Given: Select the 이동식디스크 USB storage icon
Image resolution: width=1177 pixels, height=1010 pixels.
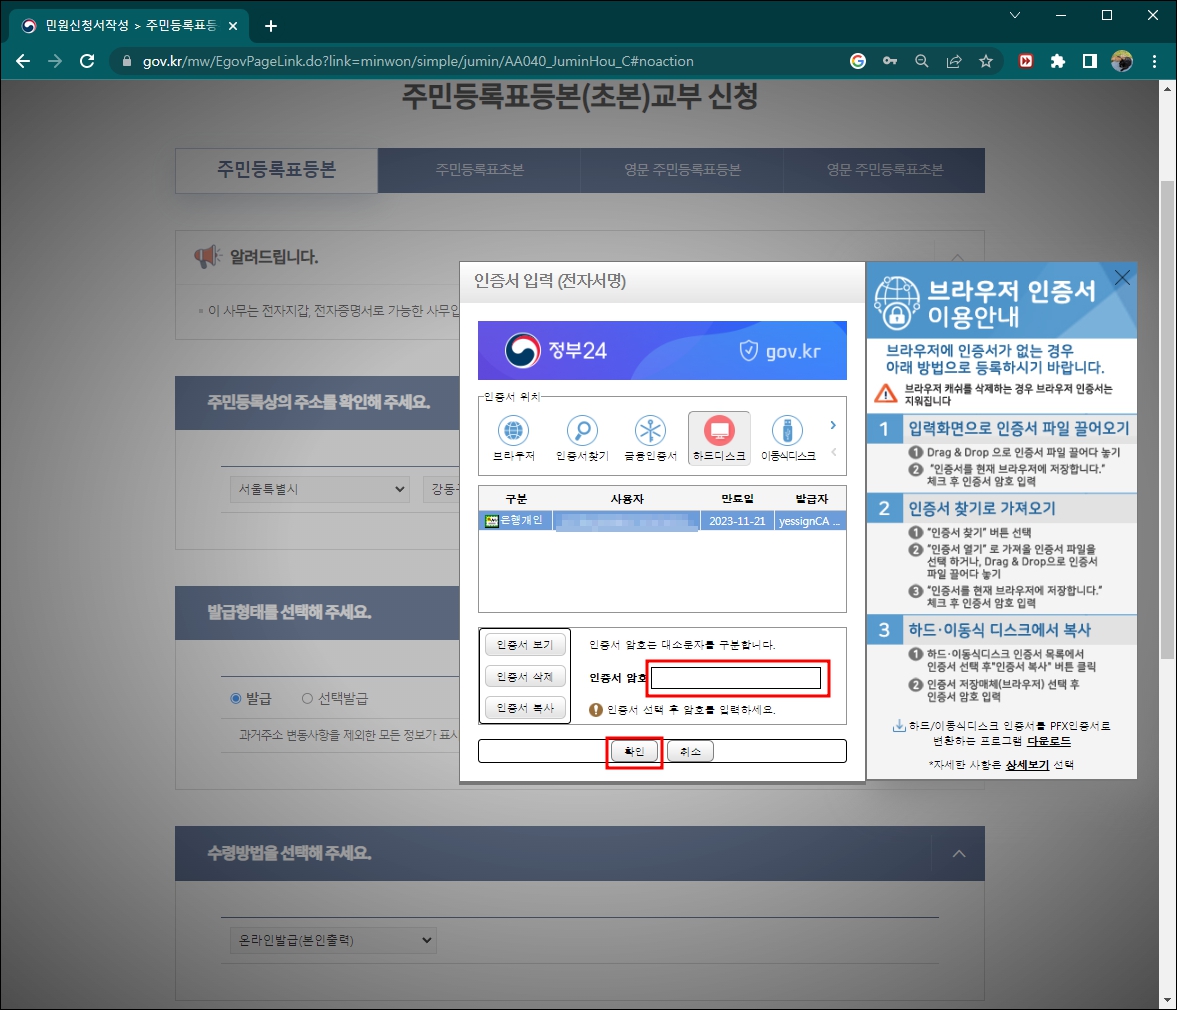Looking at the screenshot, I should [787, 433].
